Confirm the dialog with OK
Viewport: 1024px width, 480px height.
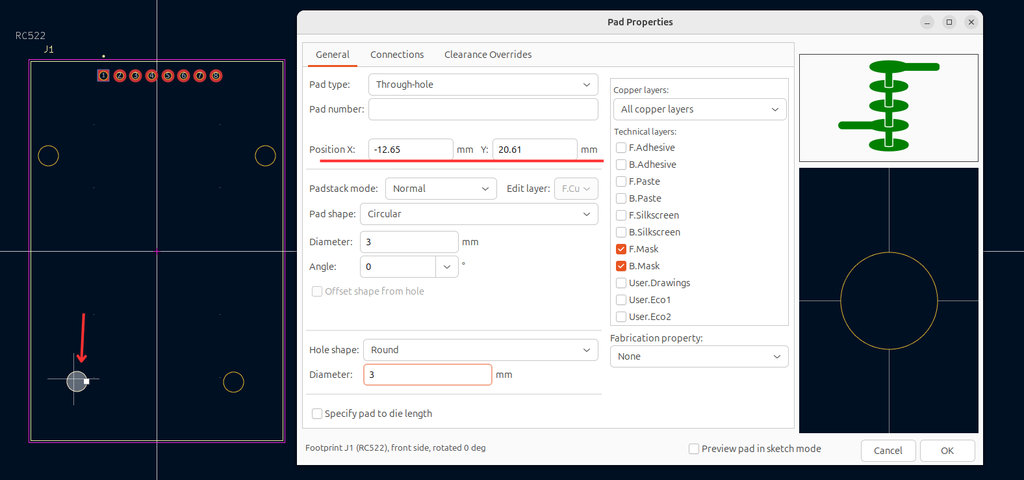coord(946,450)
